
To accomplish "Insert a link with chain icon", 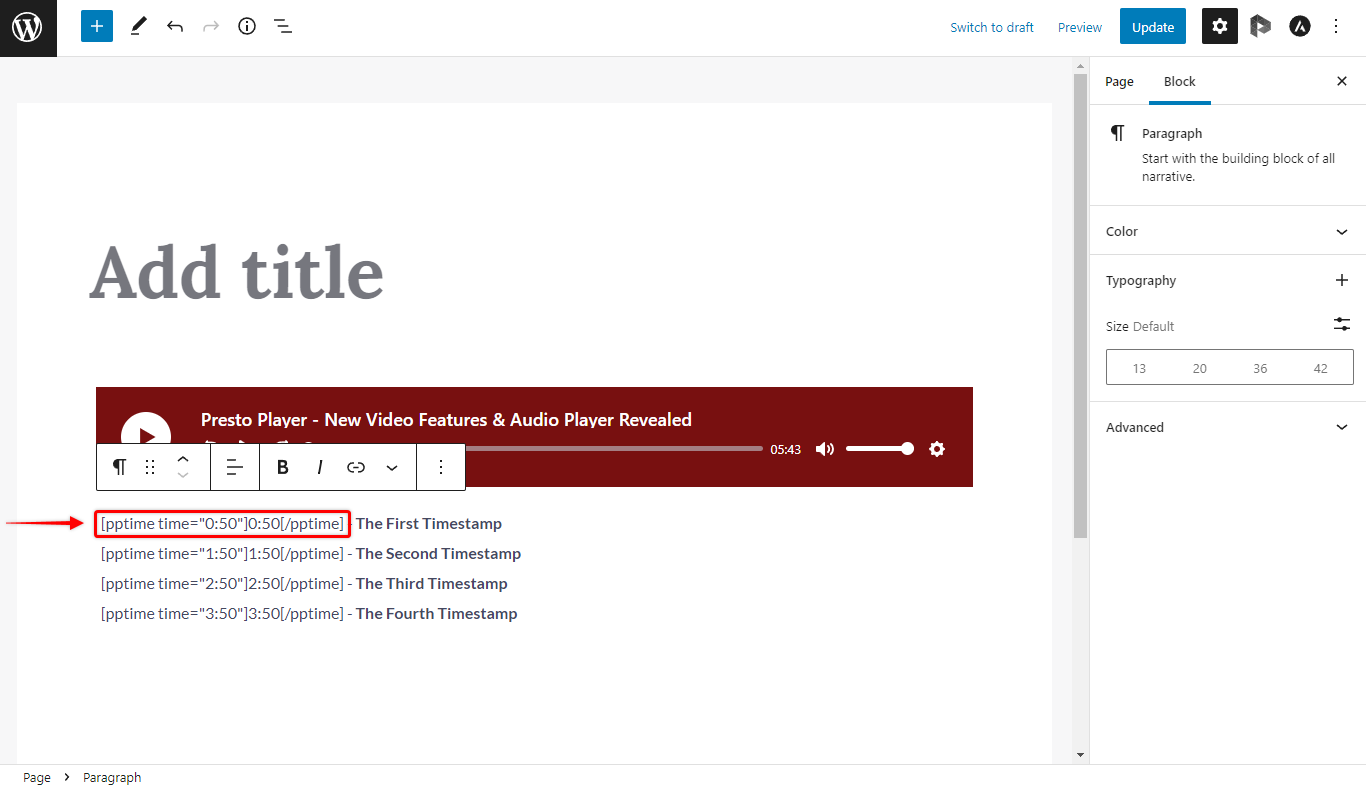I will click(x=356, y=467).
